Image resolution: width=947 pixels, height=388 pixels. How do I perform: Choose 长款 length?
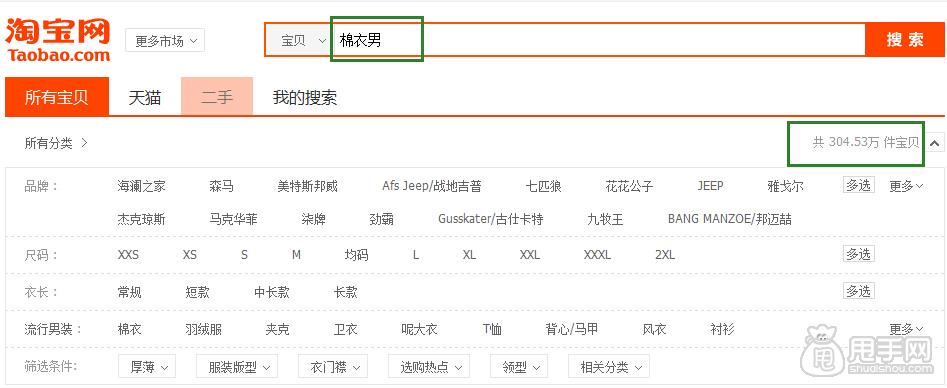click(x=345, y=292)
